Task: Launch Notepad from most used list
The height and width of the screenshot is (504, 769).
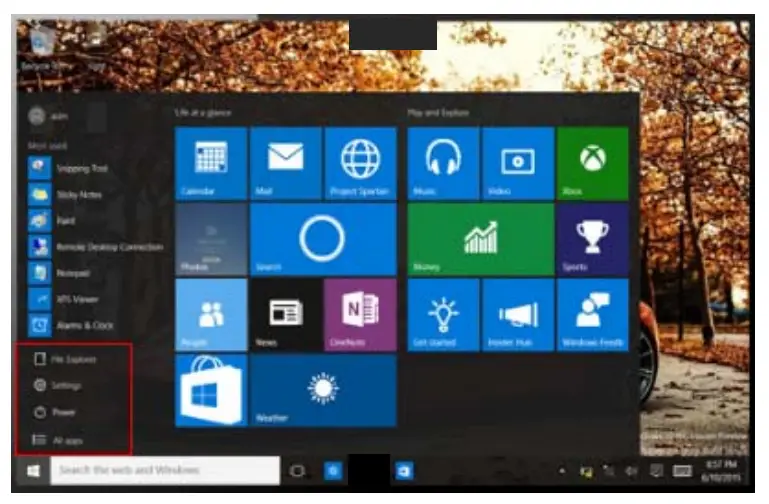Action: tap(59, 273)
